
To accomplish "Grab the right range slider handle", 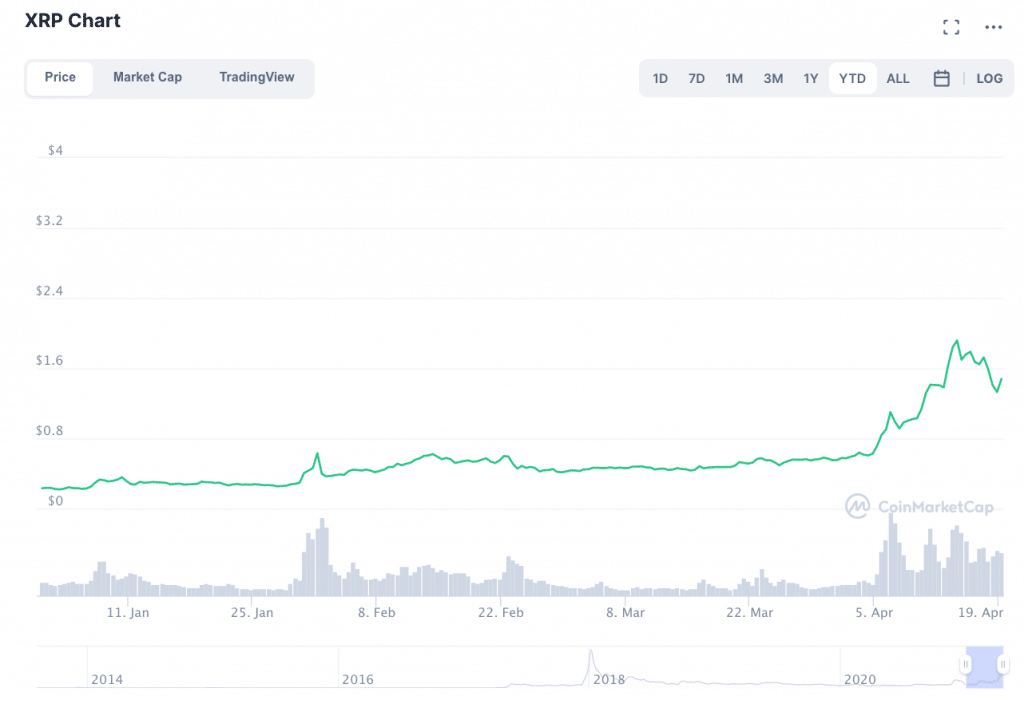I will pos(1002,665).
